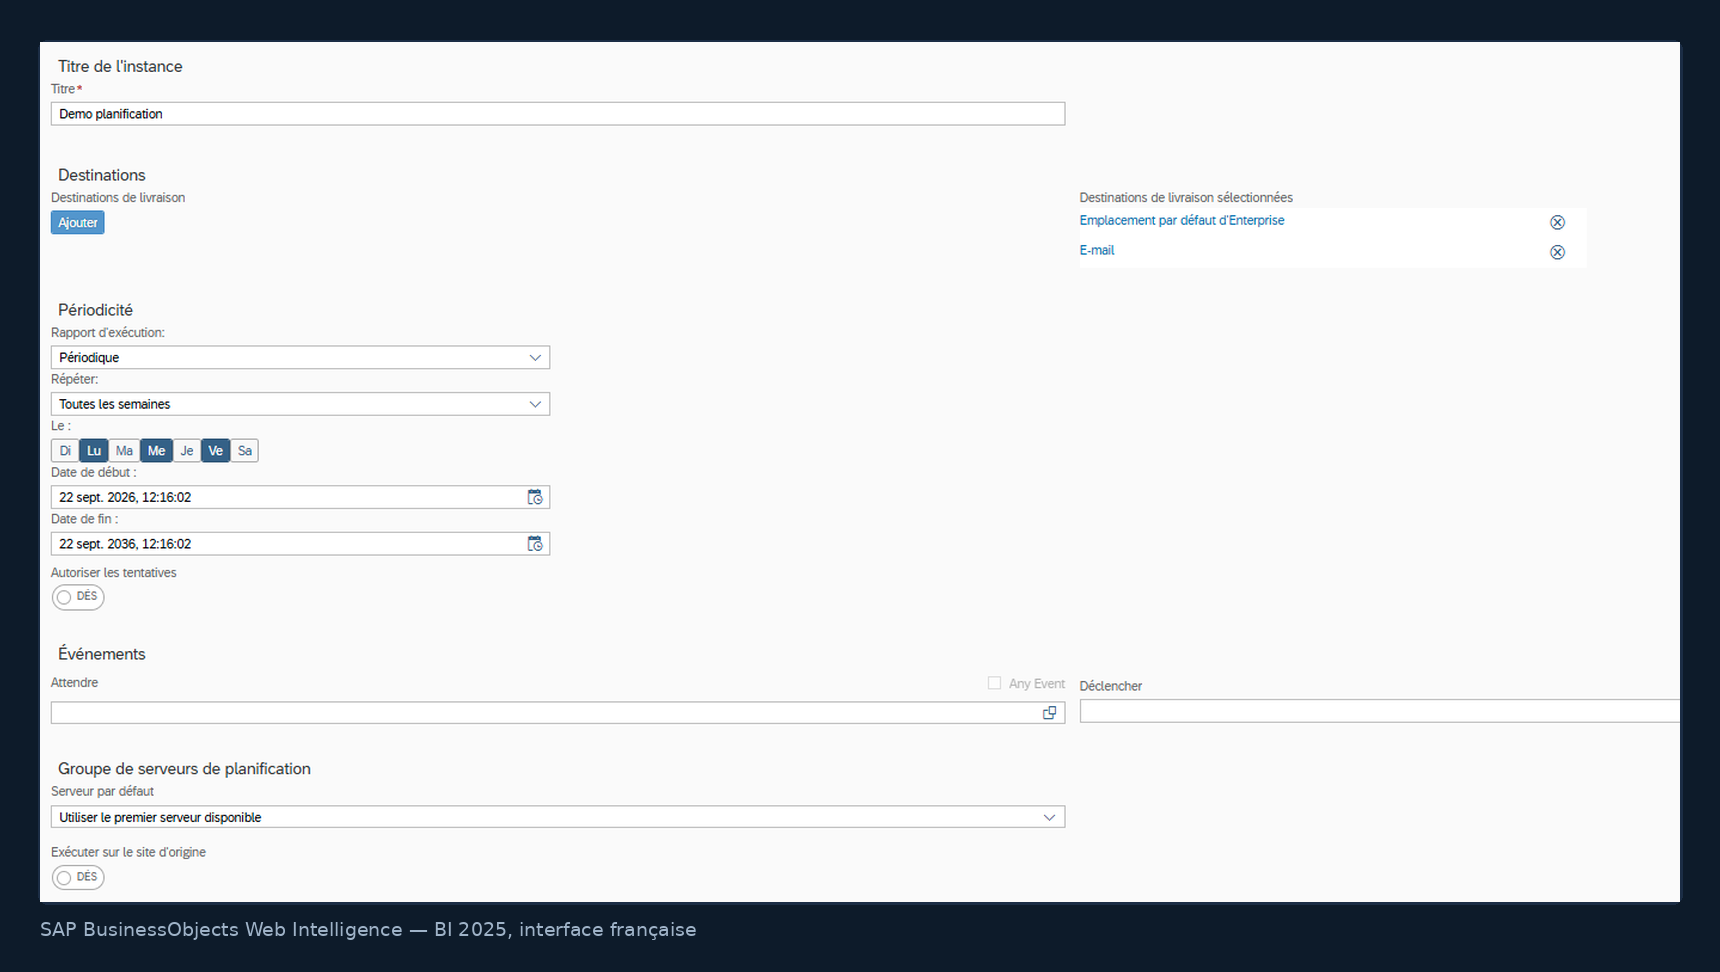
Task: Toggle Samedi (Sa) day button
Action: (x=245, y=451)
